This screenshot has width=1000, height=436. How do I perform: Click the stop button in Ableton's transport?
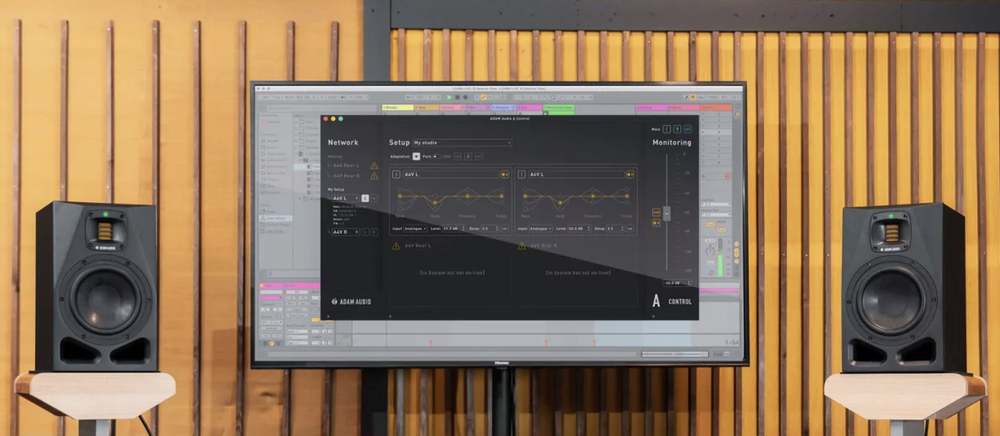coord(457,97)
